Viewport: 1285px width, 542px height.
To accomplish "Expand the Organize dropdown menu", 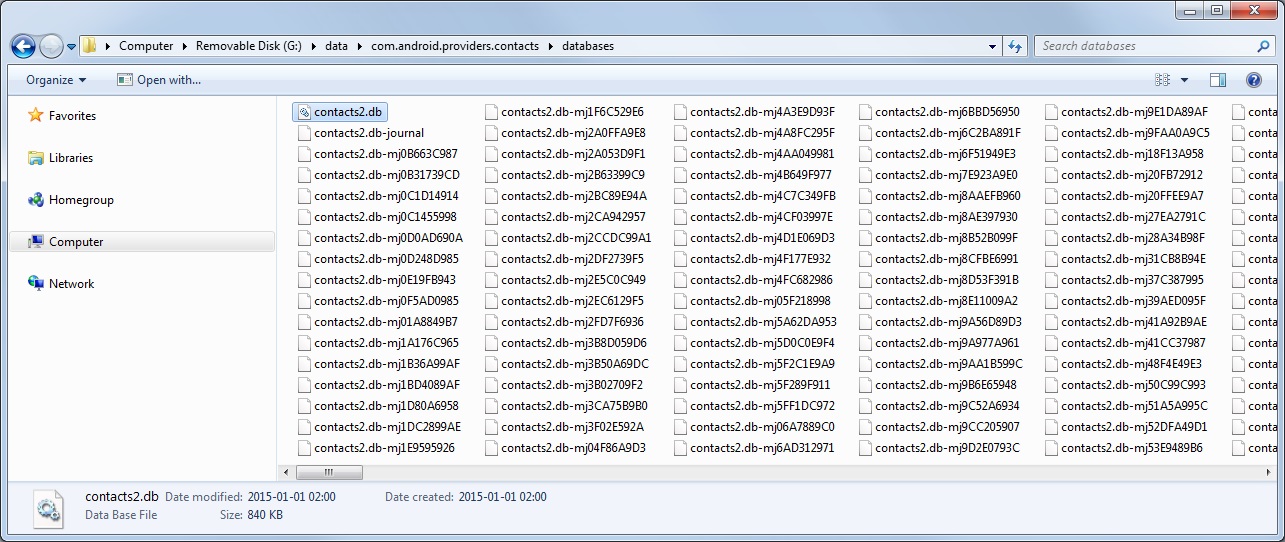I will (56, 80).
